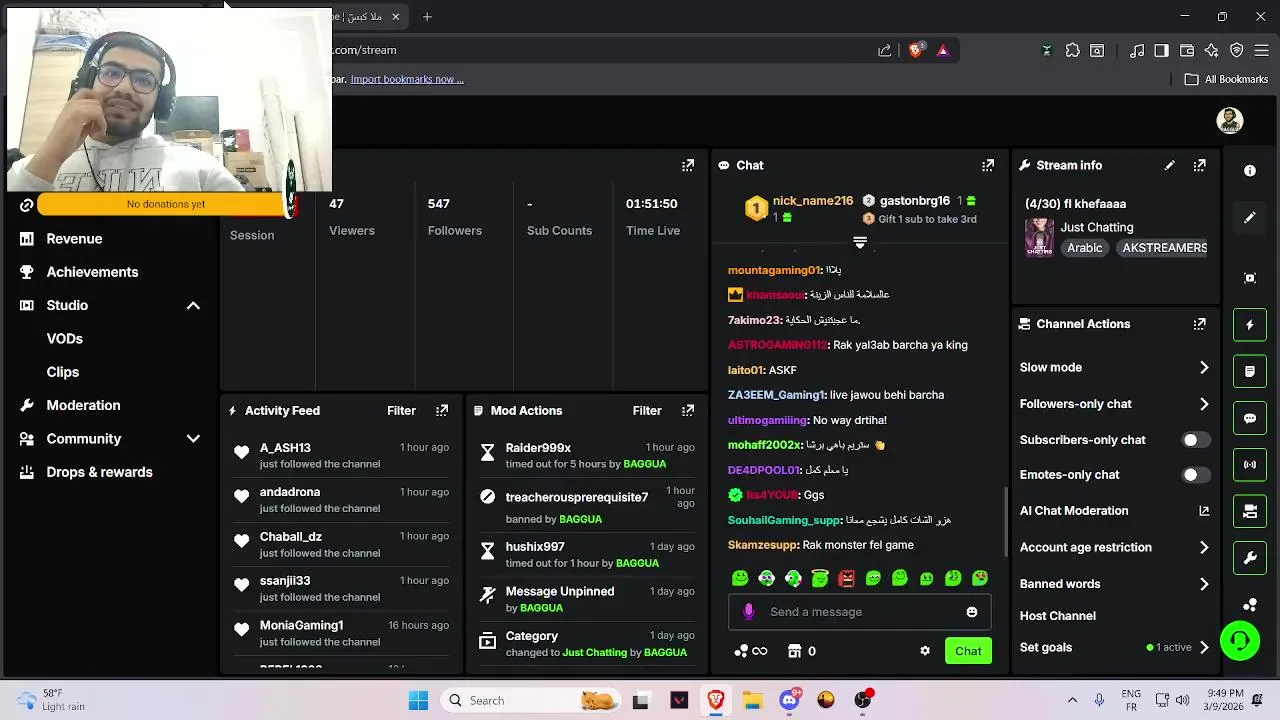1280x720 pixels.
Task: Toggle Subscribers-only chat switch
Action: 1195,440
